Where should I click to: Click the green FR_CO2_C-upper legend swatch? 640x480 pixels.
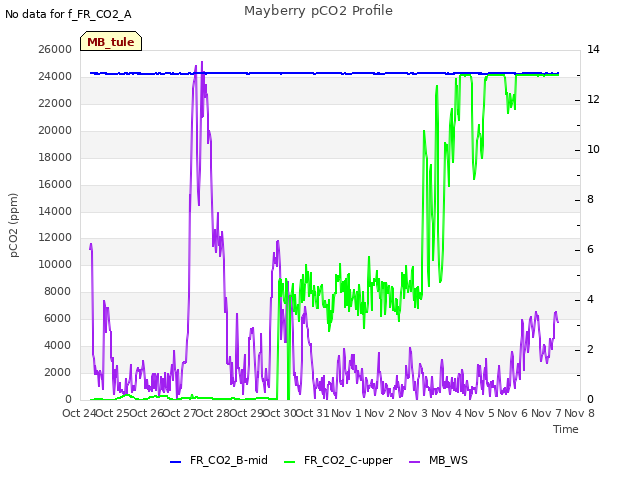pos(289,462)
